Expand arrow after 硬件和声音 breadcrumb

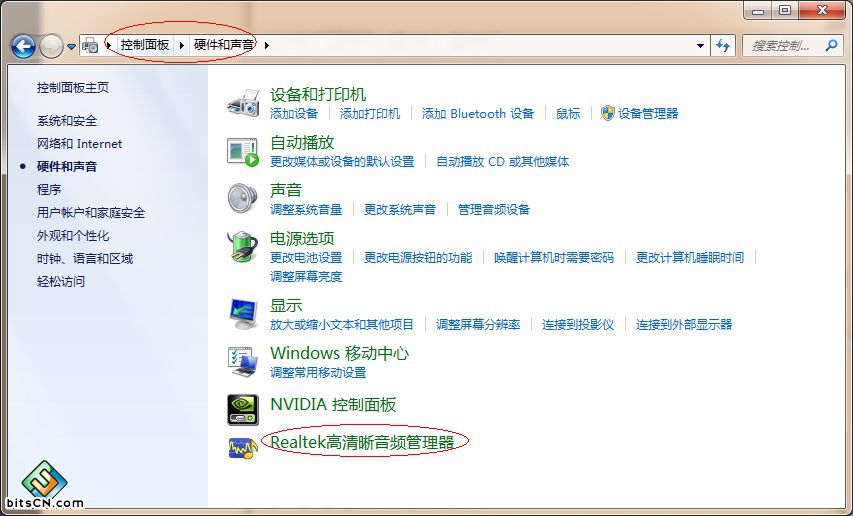coord(267,45)
